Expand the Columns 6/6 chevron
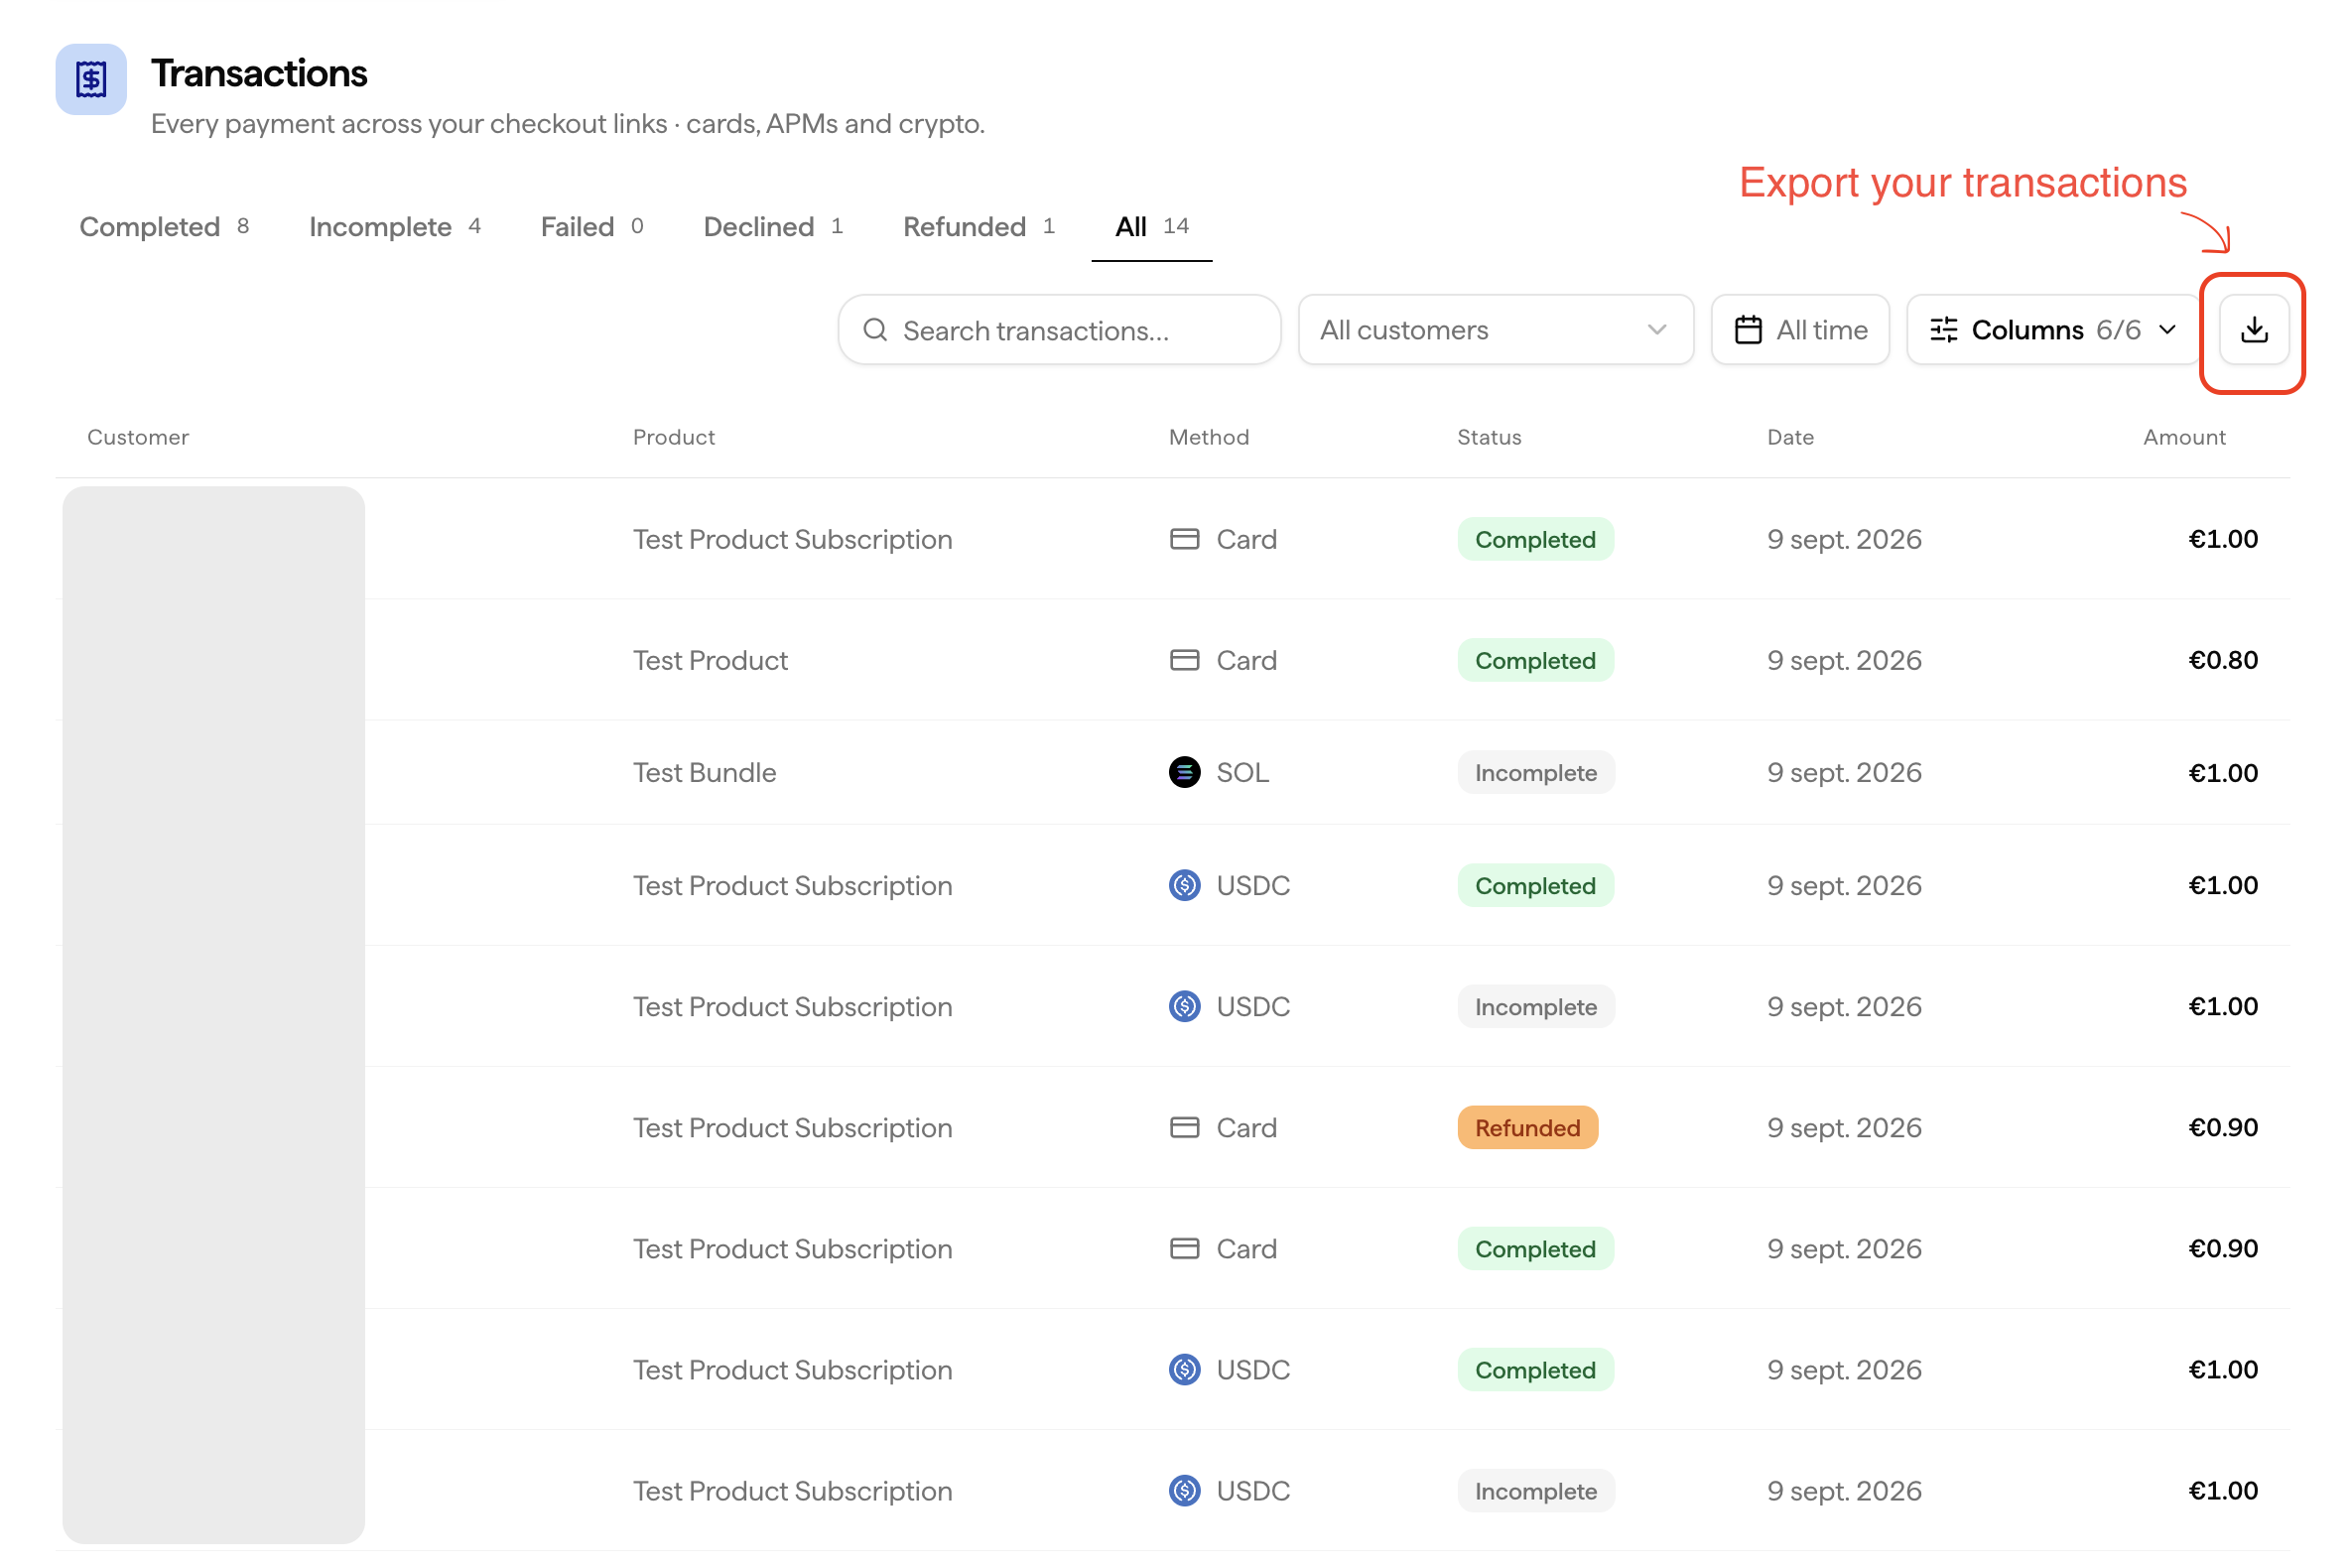The width and height of the screenshot is (2350, 1568). coord(2166,329)
